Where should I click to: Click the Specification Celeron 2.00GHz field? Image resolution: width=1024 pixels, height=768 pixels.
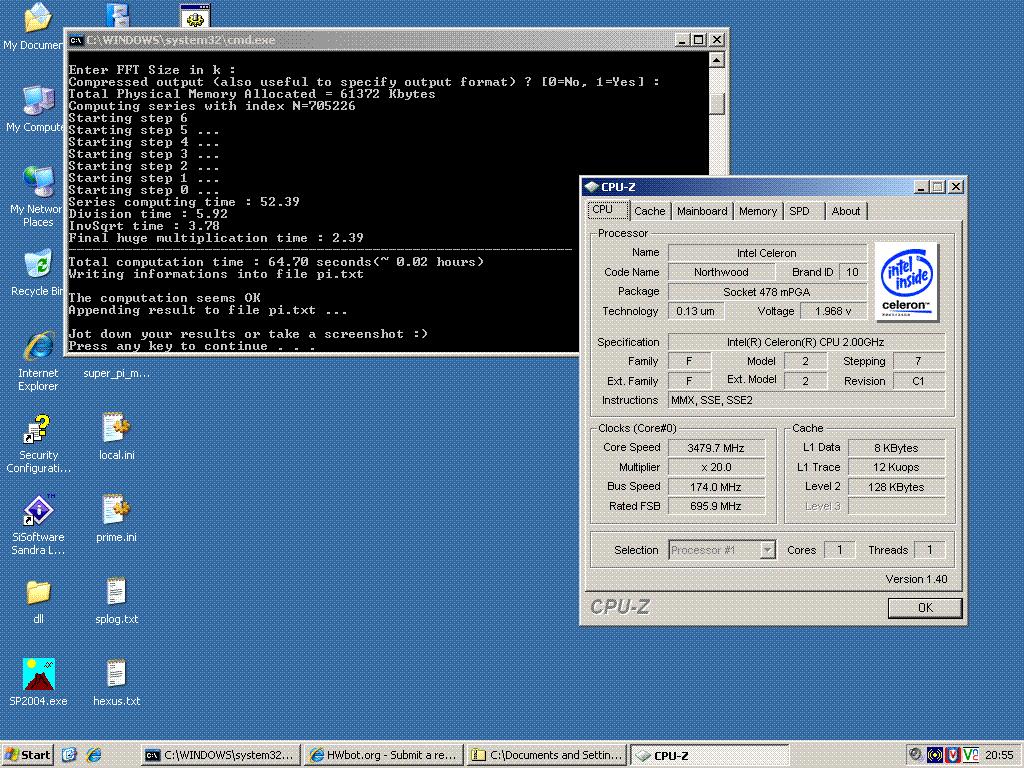[x=806, y=342]
